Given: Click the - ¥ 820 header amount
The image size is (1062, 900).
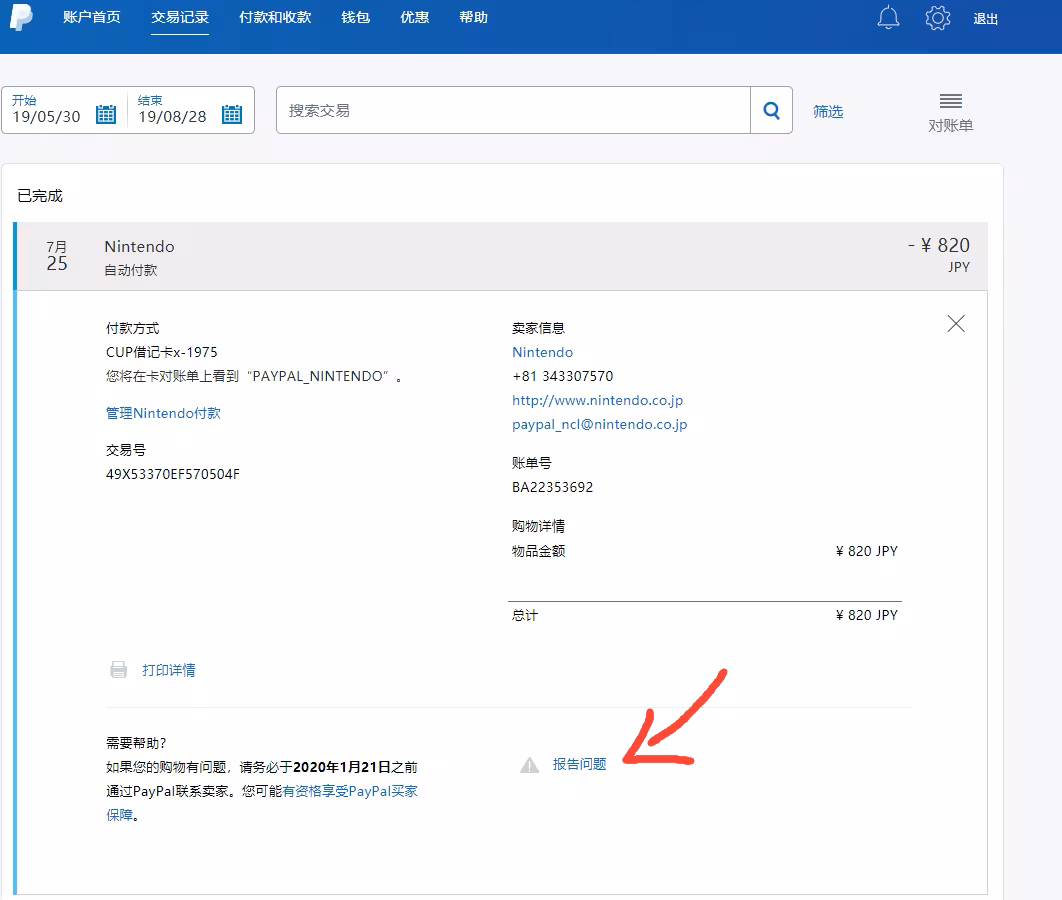Looking at the screenshot, I should 939,245.
